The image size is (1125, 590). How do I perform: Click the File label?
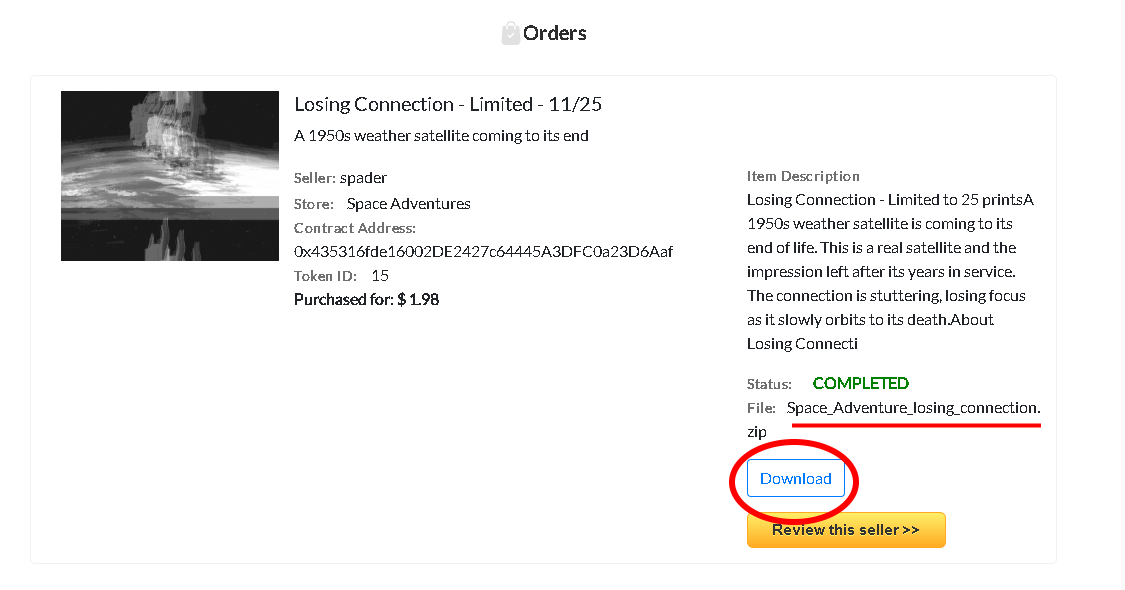761,408
